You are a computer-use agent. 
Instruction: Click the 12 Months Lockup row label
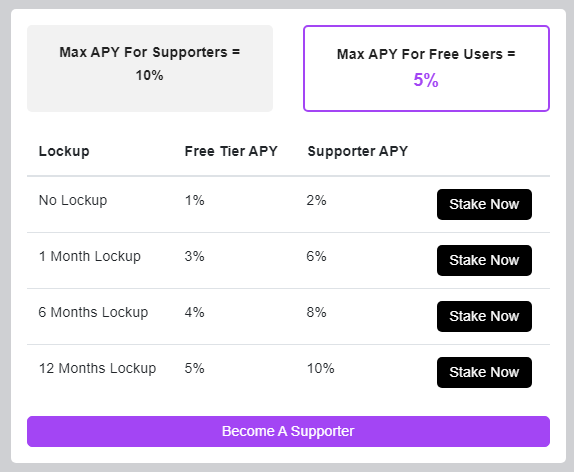pos(97,368)
